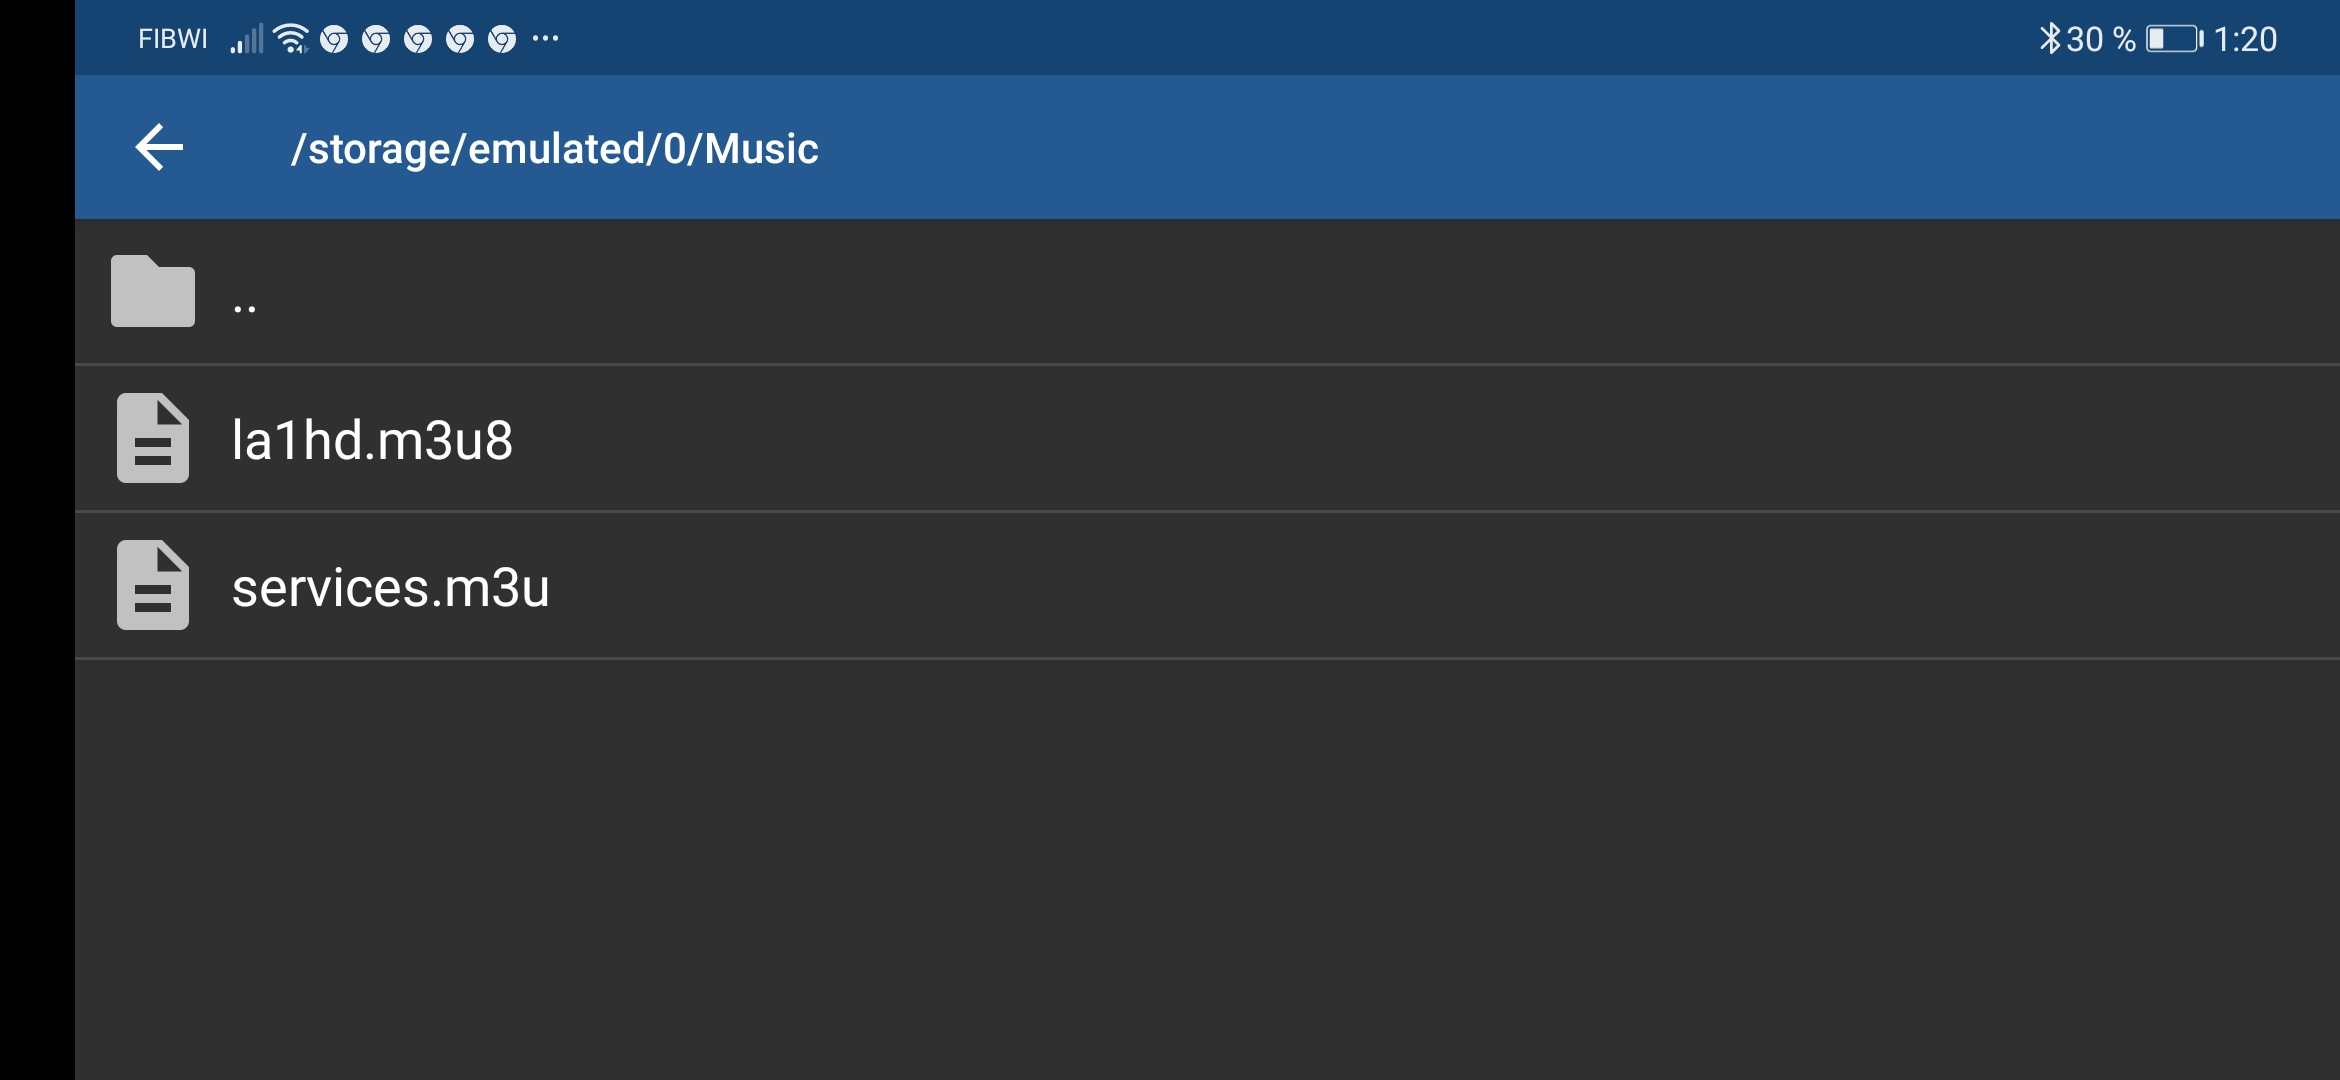Image resolution: width=2340 pixels, height=1080 pixels.
Task: Open the la1hd.m3u8 playlist file name
Action: click(372, 440)
